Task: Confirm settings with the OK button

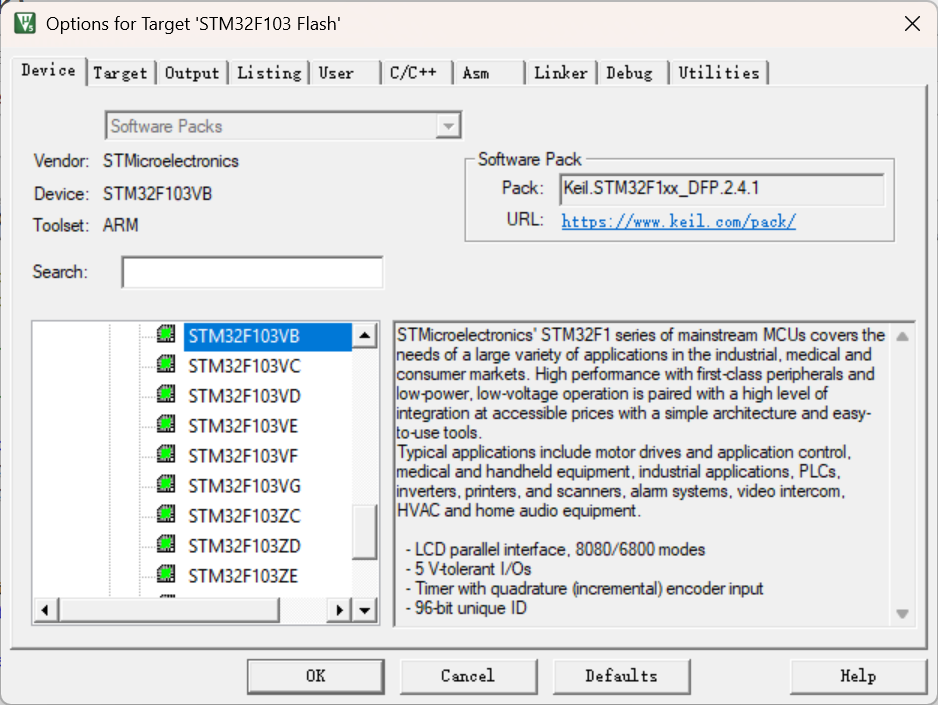Action: coord(316,676)
